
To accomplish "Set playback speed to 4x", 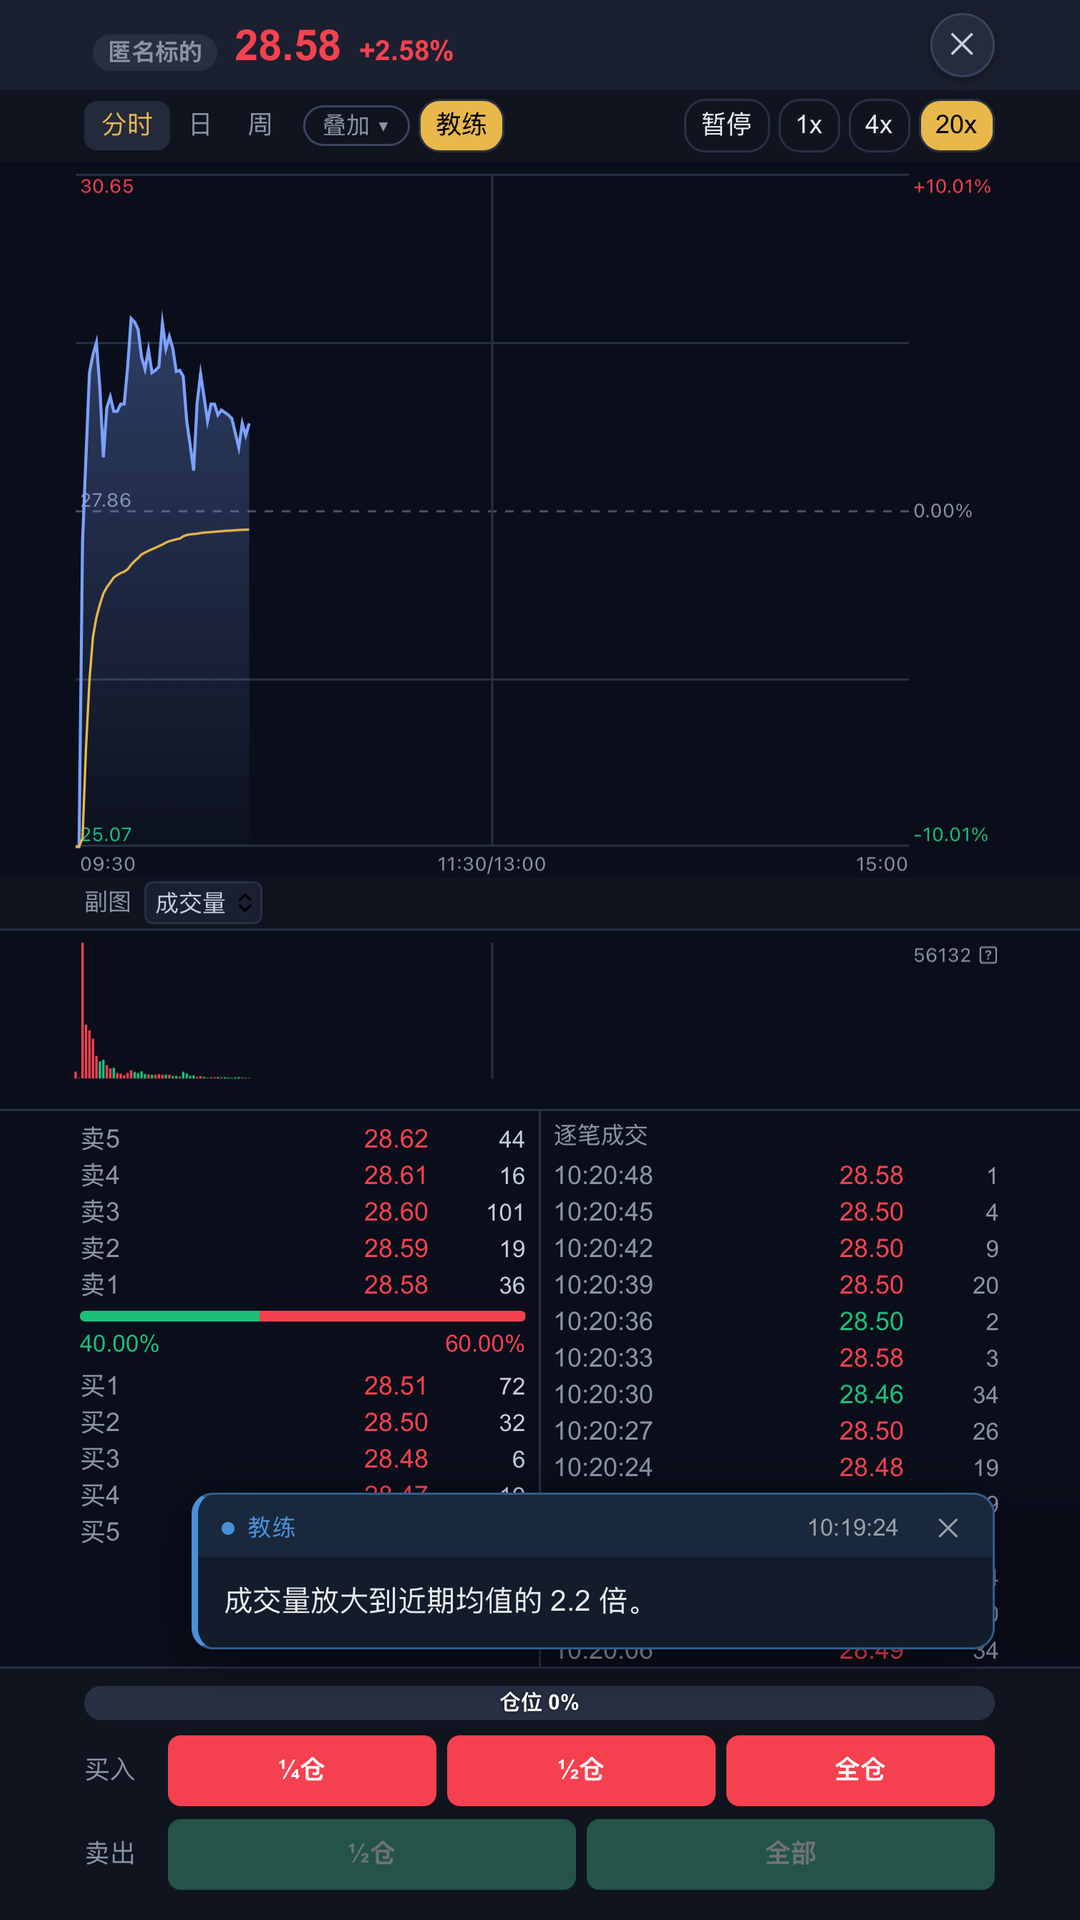I will click(879, 125).
